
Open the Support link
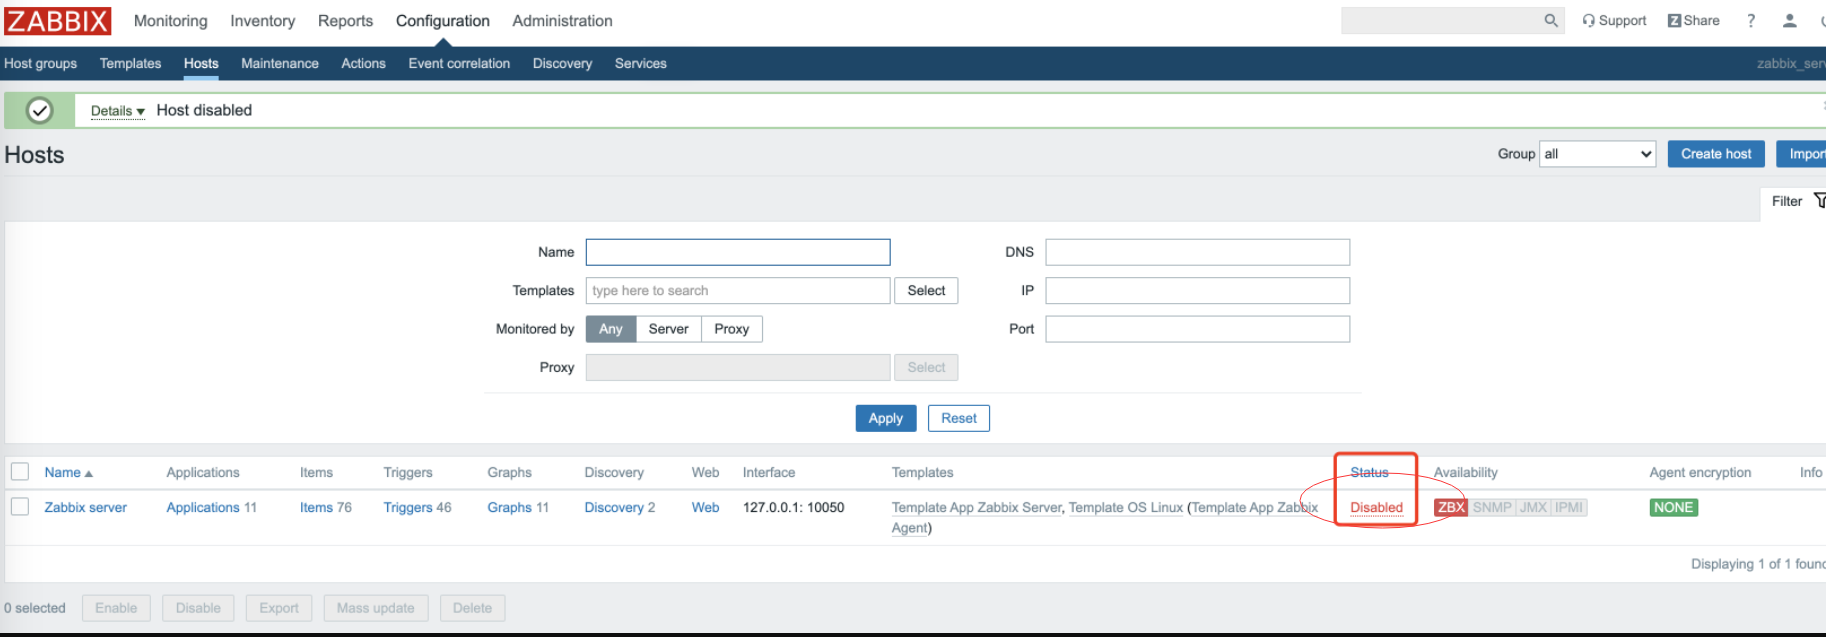pyautogui.click(x=1614, y=21)
